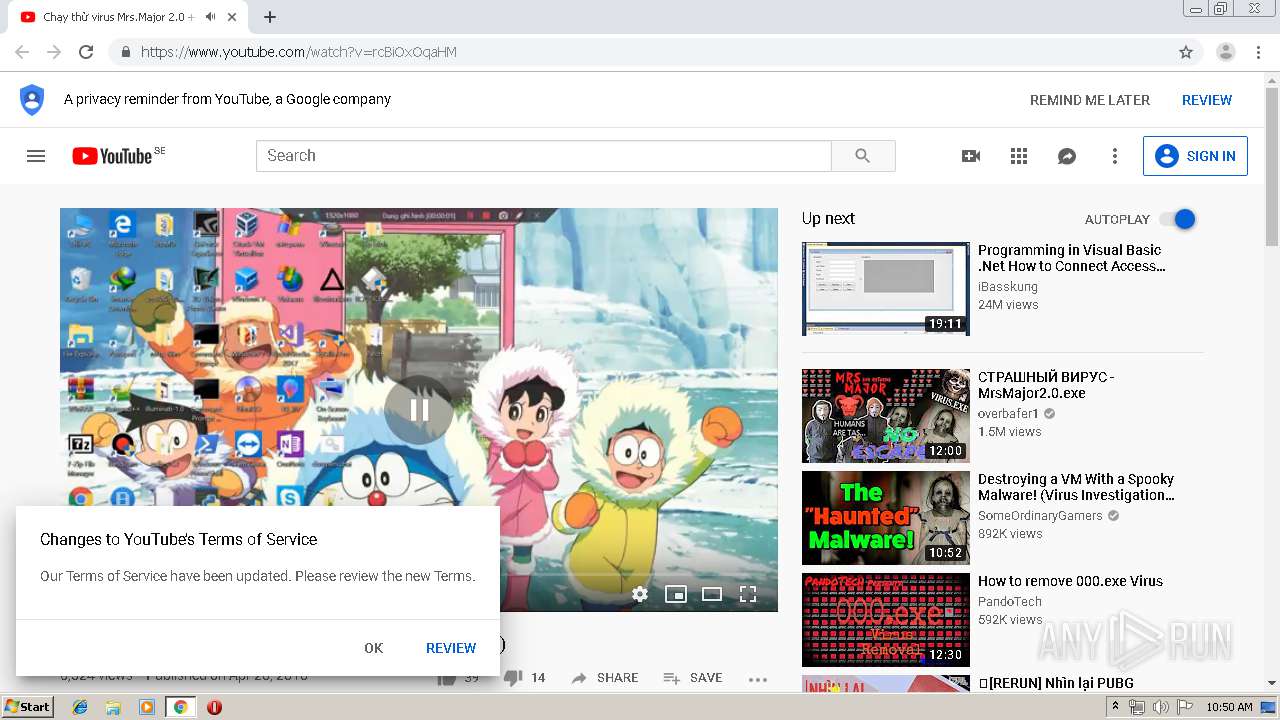The height and width of the screenshot is (720, 1280).
Task: Mute the tab via speaker icon
Action: (x=211, y=17)
